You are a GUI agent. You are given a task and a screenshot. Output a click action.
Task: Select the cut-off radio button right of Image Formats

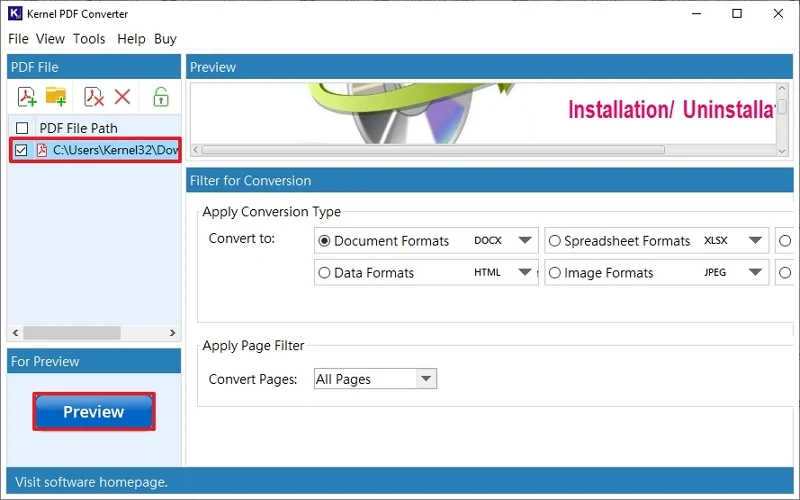(x=785, y=273)
